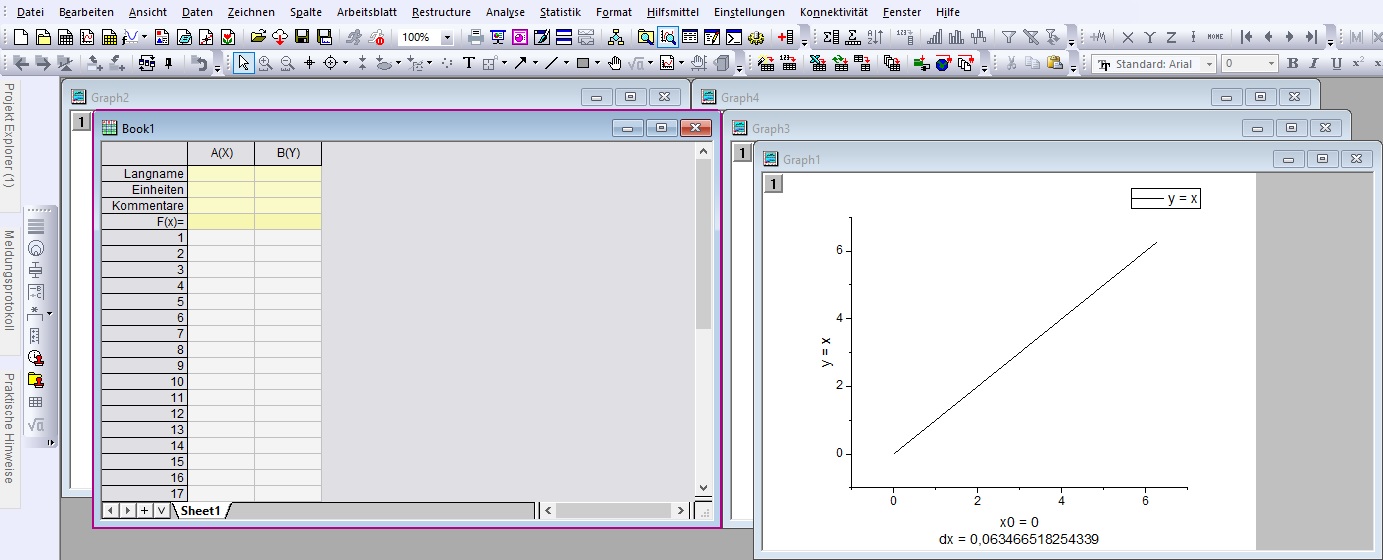1383x560 pixels.
Task: Click the Set as X column icon
Action: point(1128,37)
